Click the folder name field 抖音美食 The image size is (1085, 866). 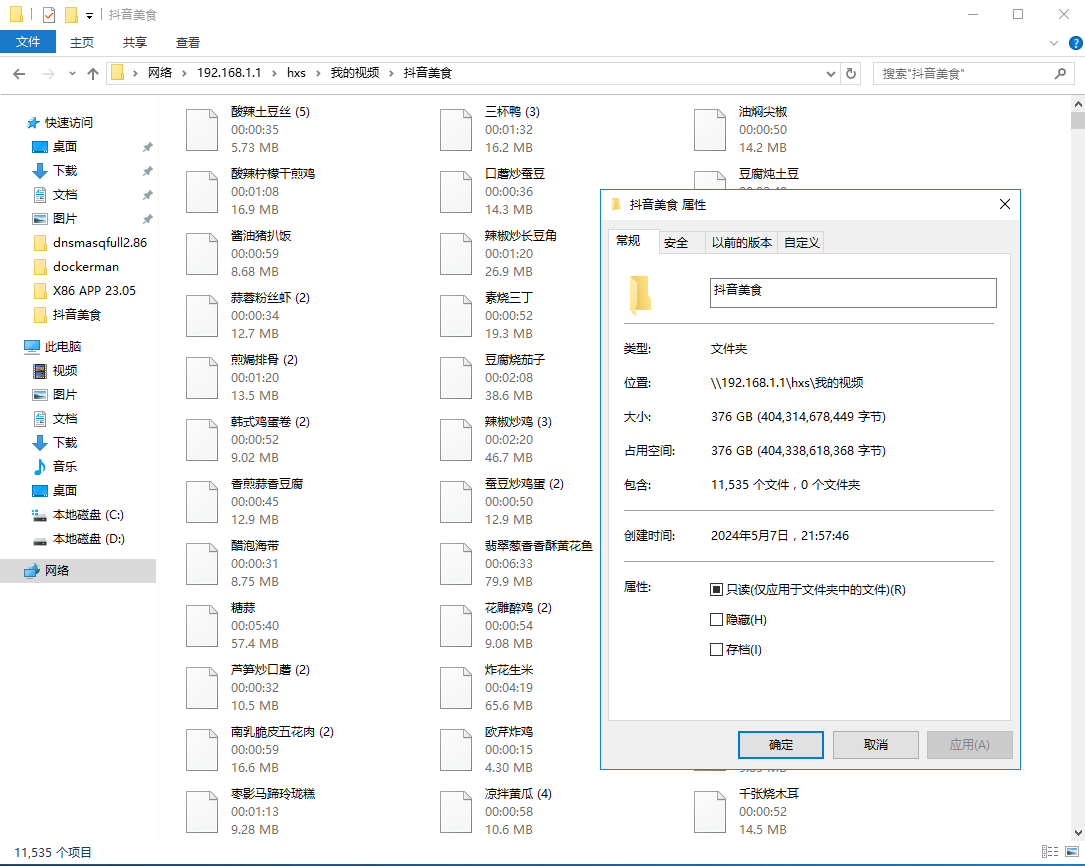click(x=853, y=293)
